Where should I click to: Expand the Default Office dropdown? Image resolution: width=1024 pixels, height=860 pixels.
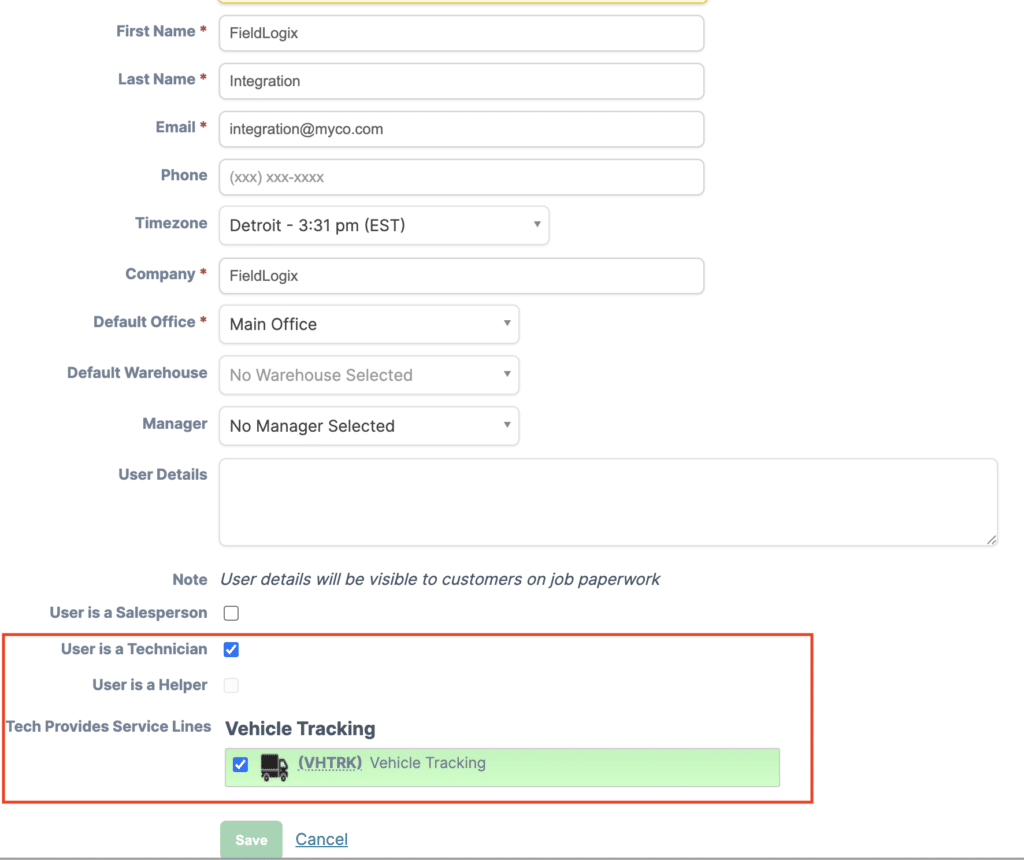(368, 324)
